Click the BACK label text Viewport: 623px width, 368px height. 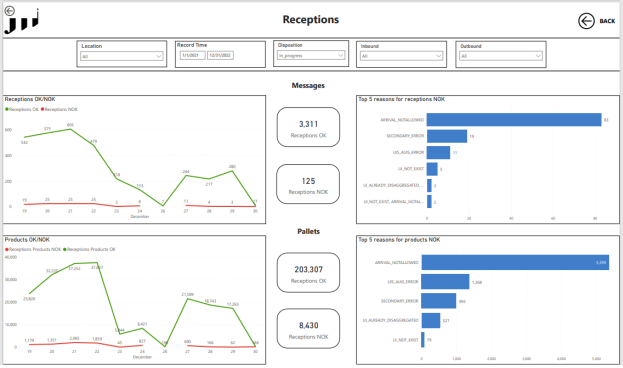[x=607, y=21]
